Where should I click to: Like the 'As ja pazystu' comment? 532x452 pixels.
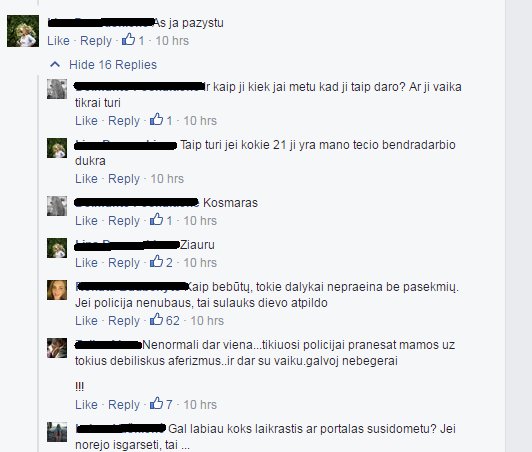(58, 41)
